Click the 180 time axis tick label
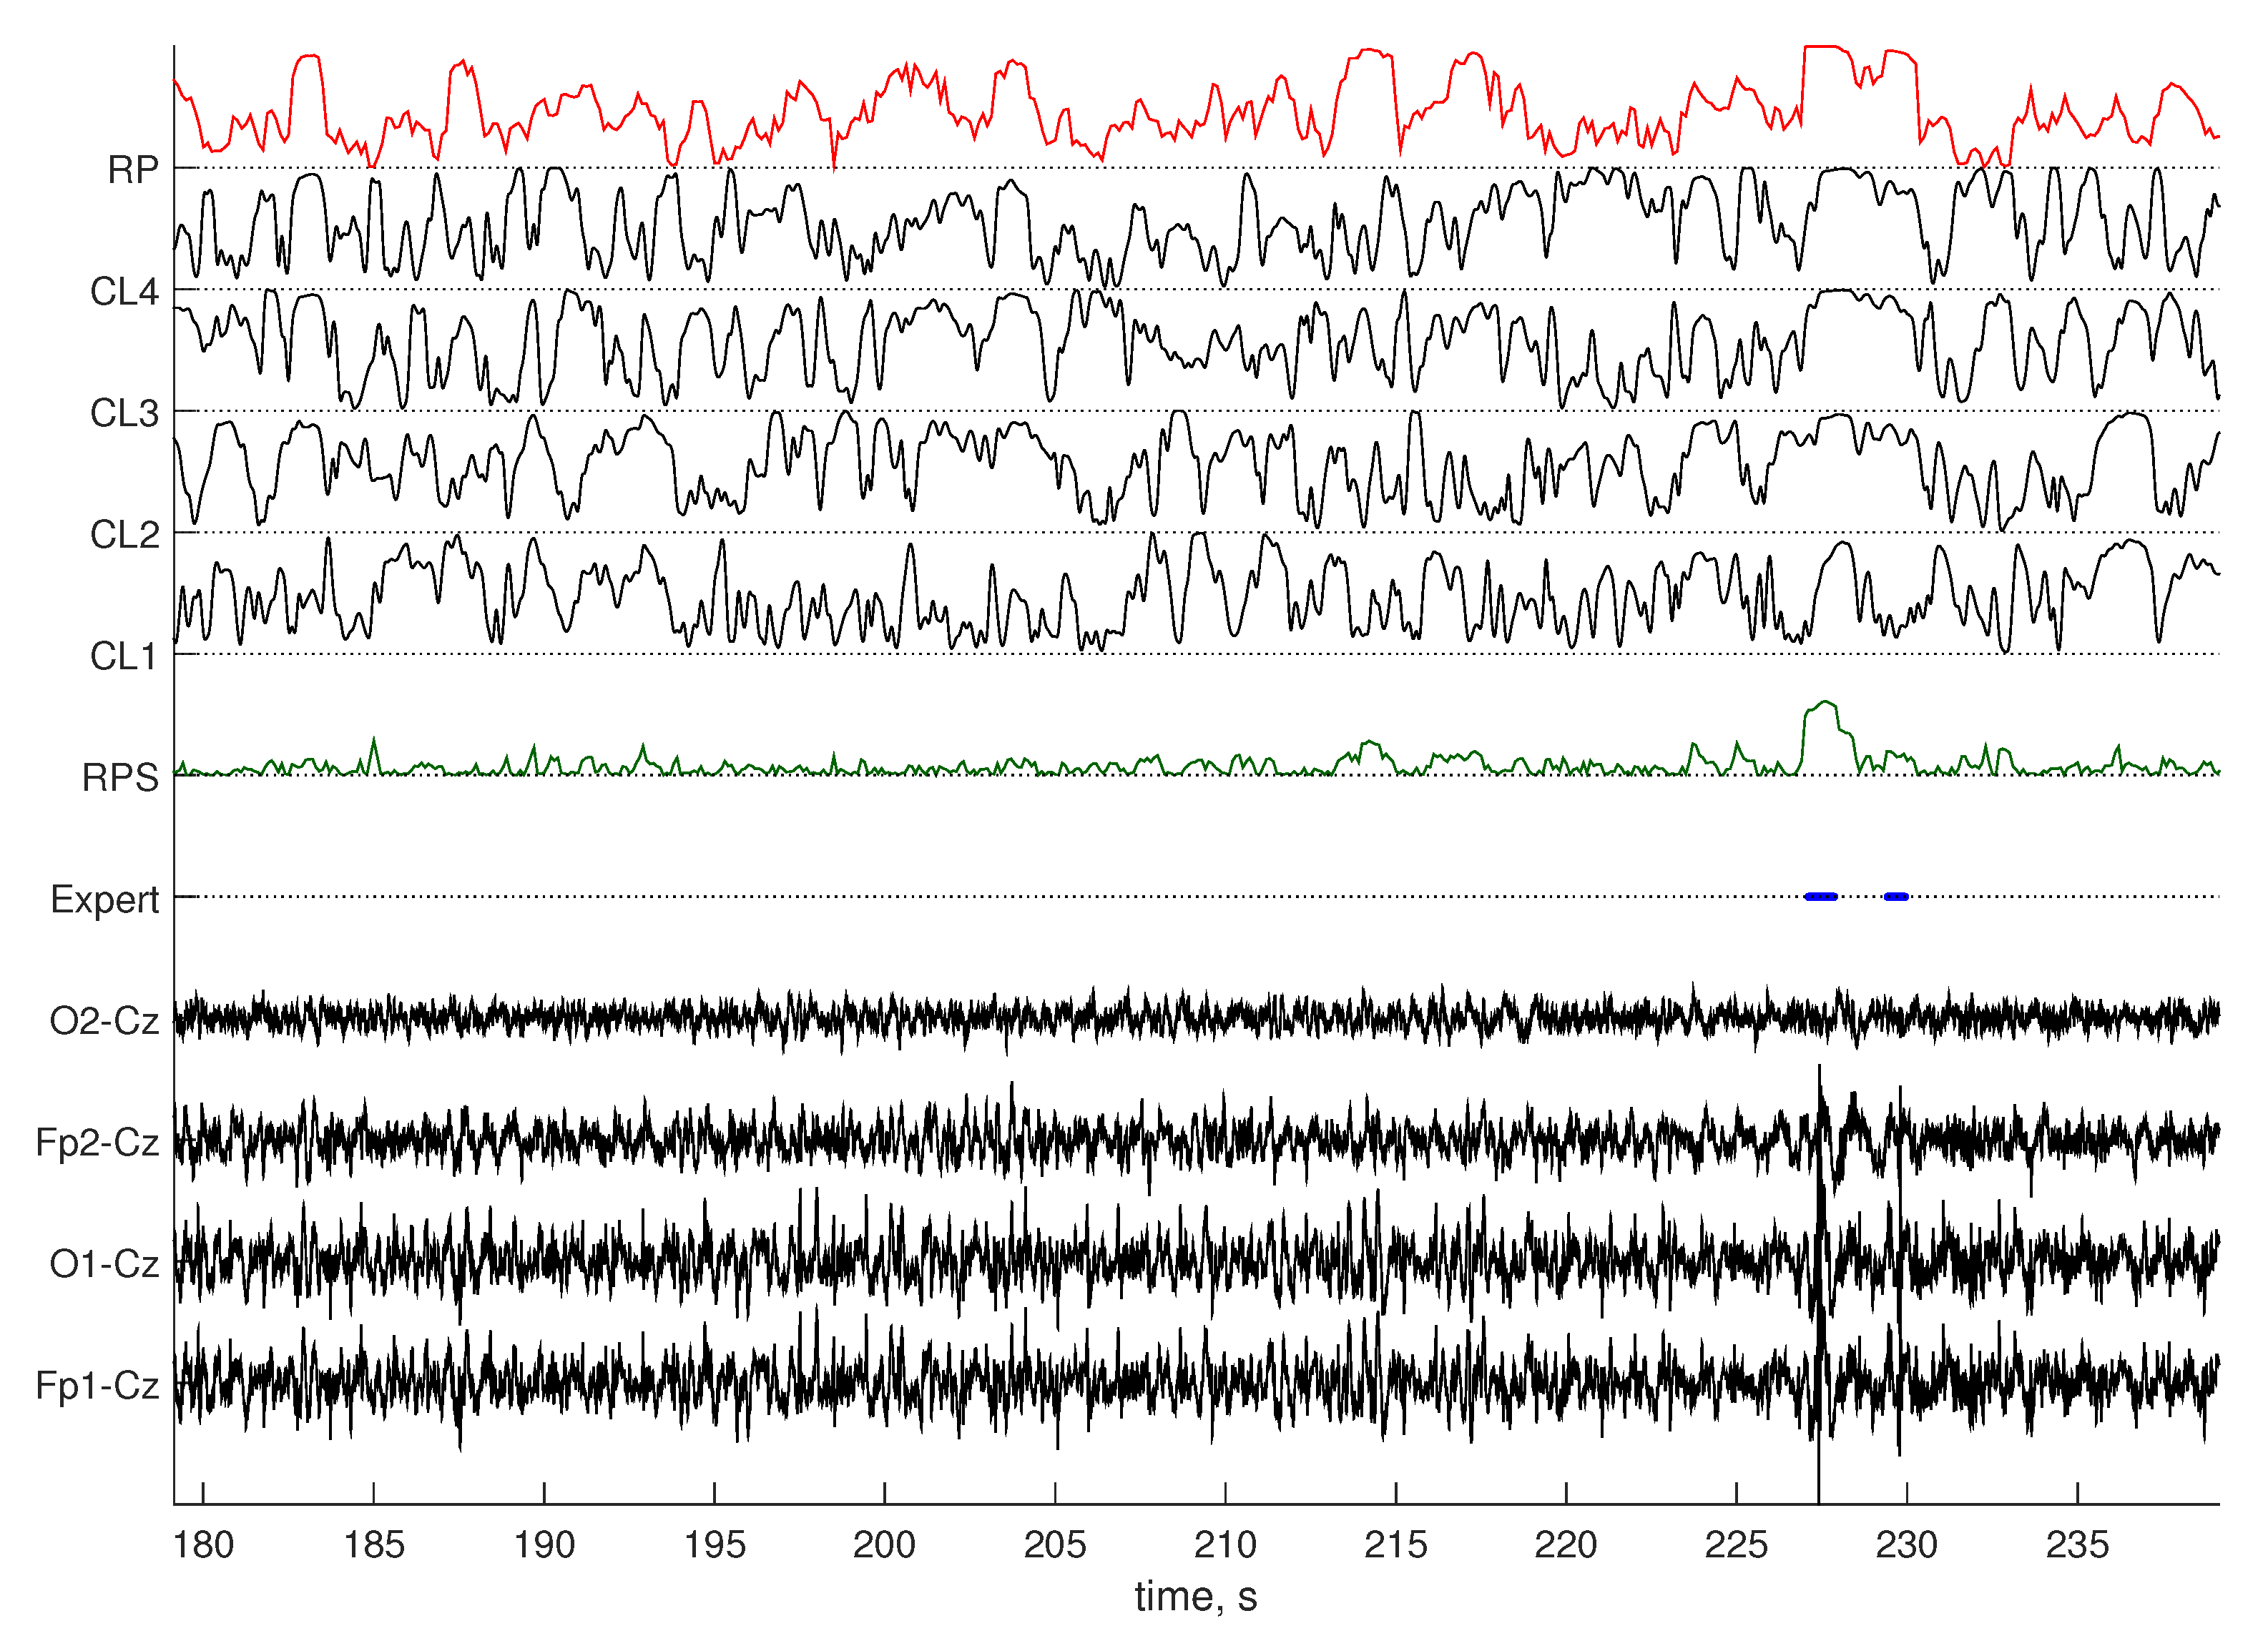This screenshot has width=2268, height=1651. pos(203,1545)
